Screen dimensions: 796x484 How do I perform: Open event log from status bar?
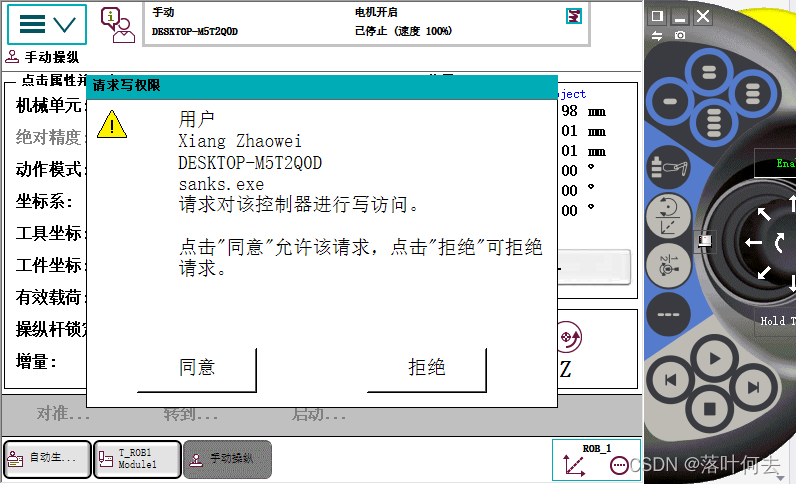click(366, 24)
